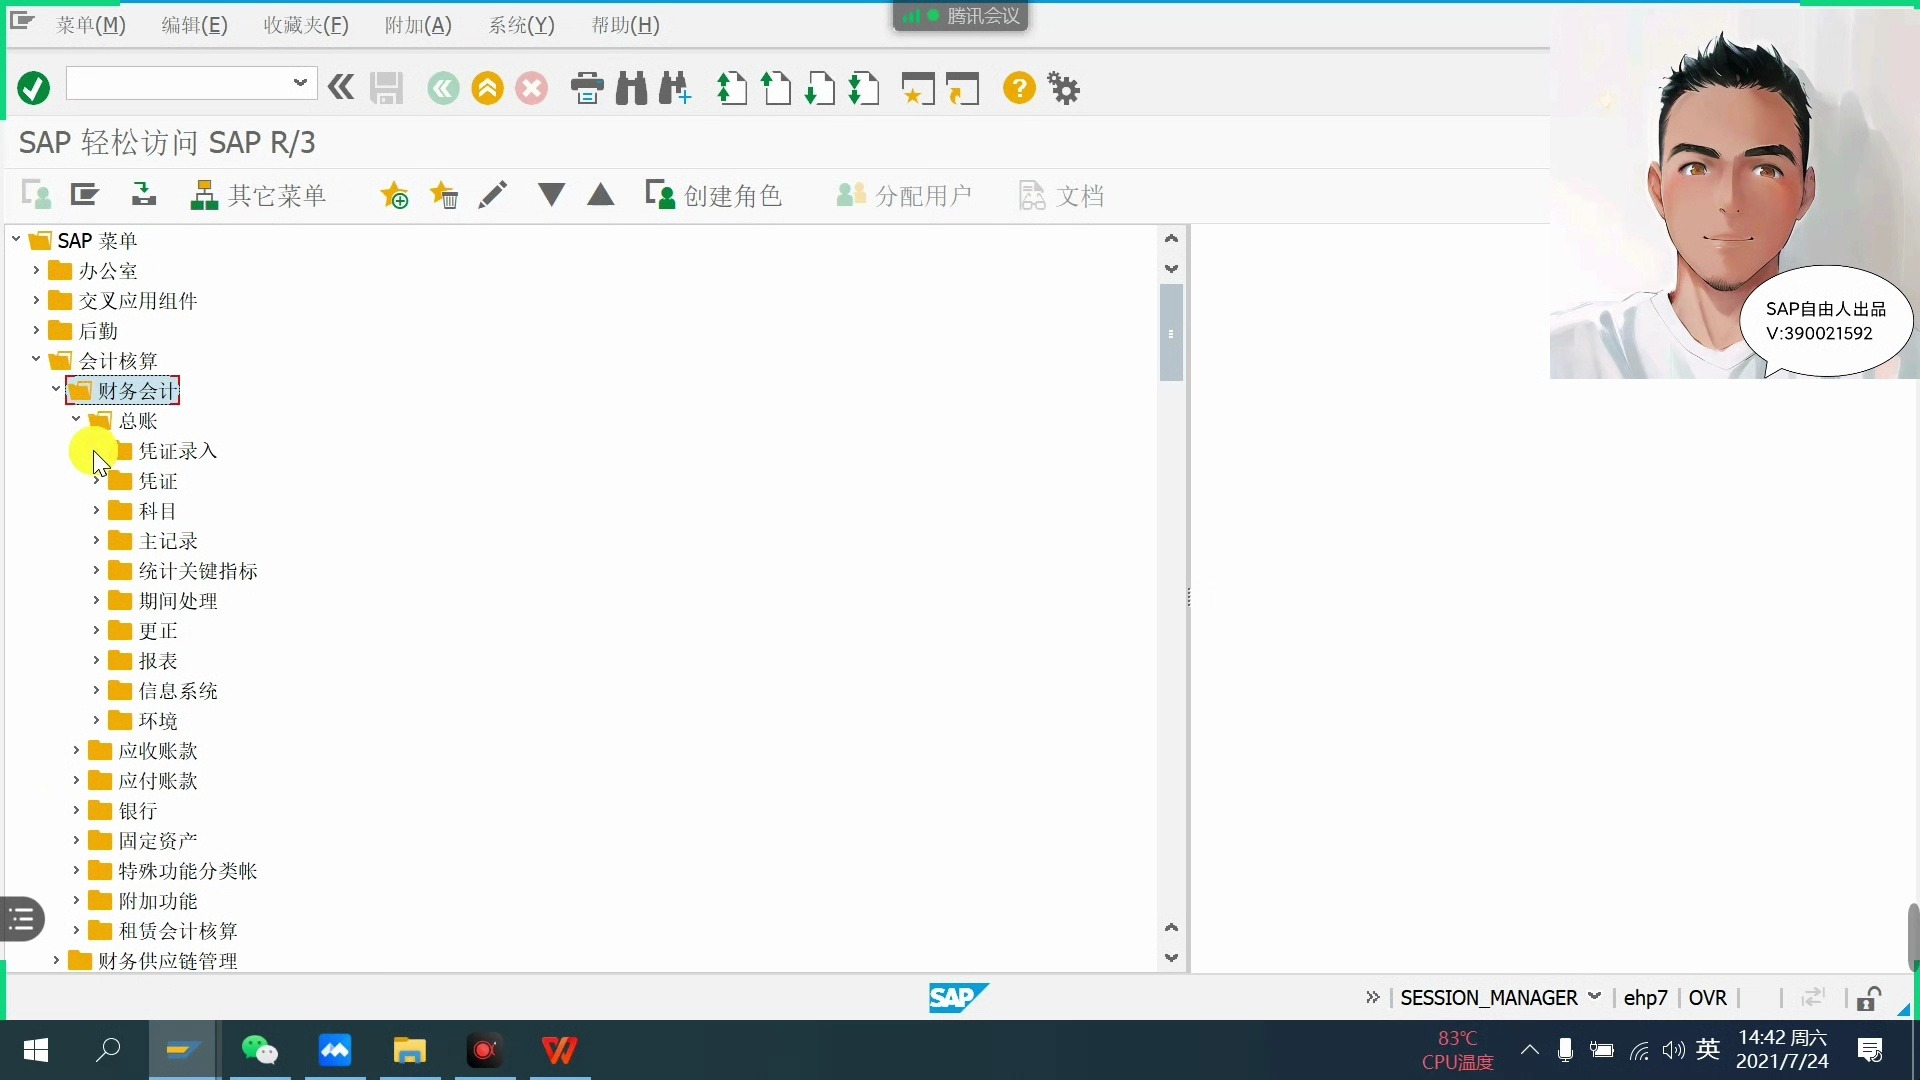Select the 报表 tree item
Viewport: 1920px width, 1080px height.
click(x=158, y=661)
